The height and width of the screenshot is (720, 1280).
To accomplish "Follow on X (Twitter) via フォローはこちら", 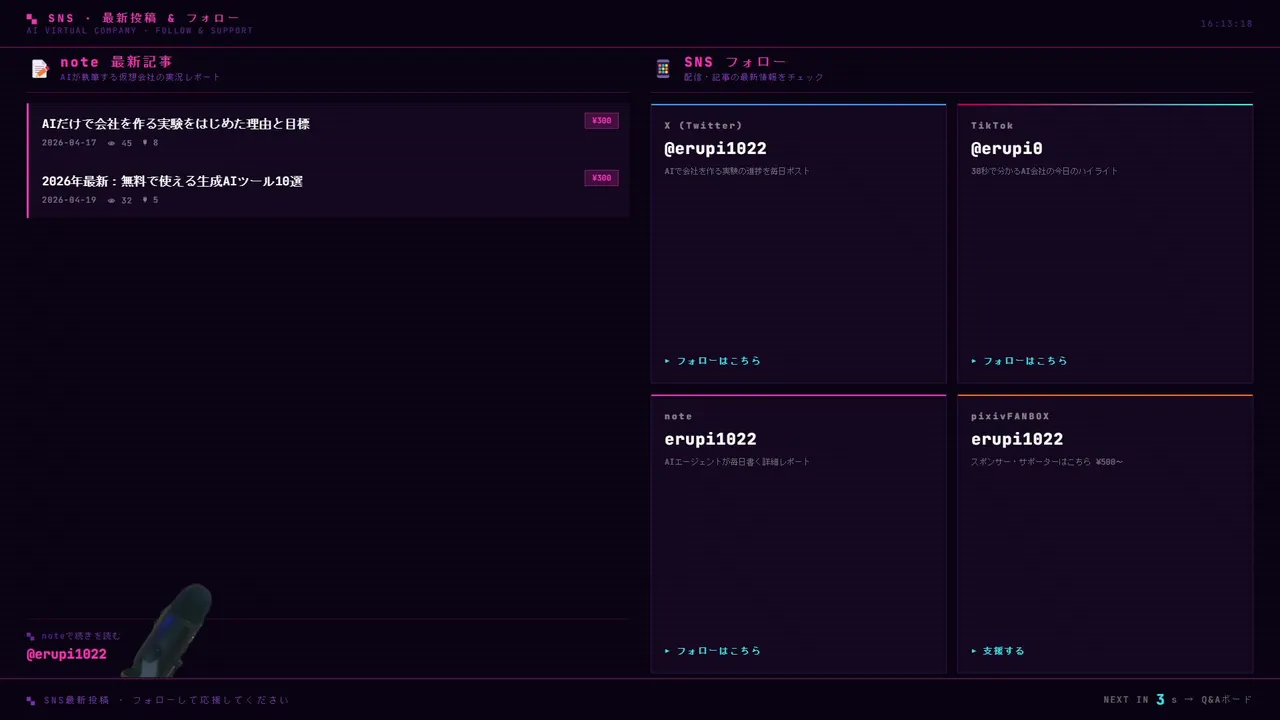I will 713,361.
